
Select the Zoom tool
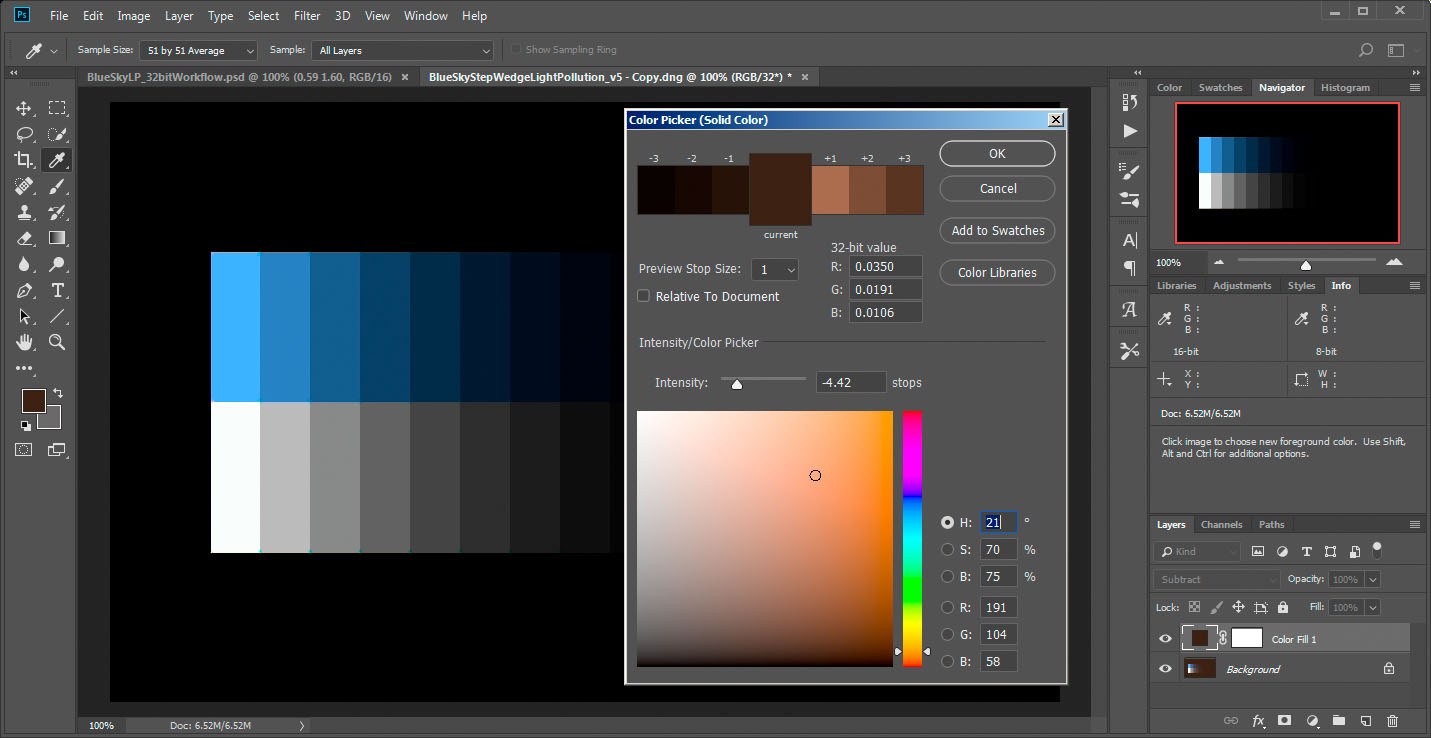click(58, 342)
